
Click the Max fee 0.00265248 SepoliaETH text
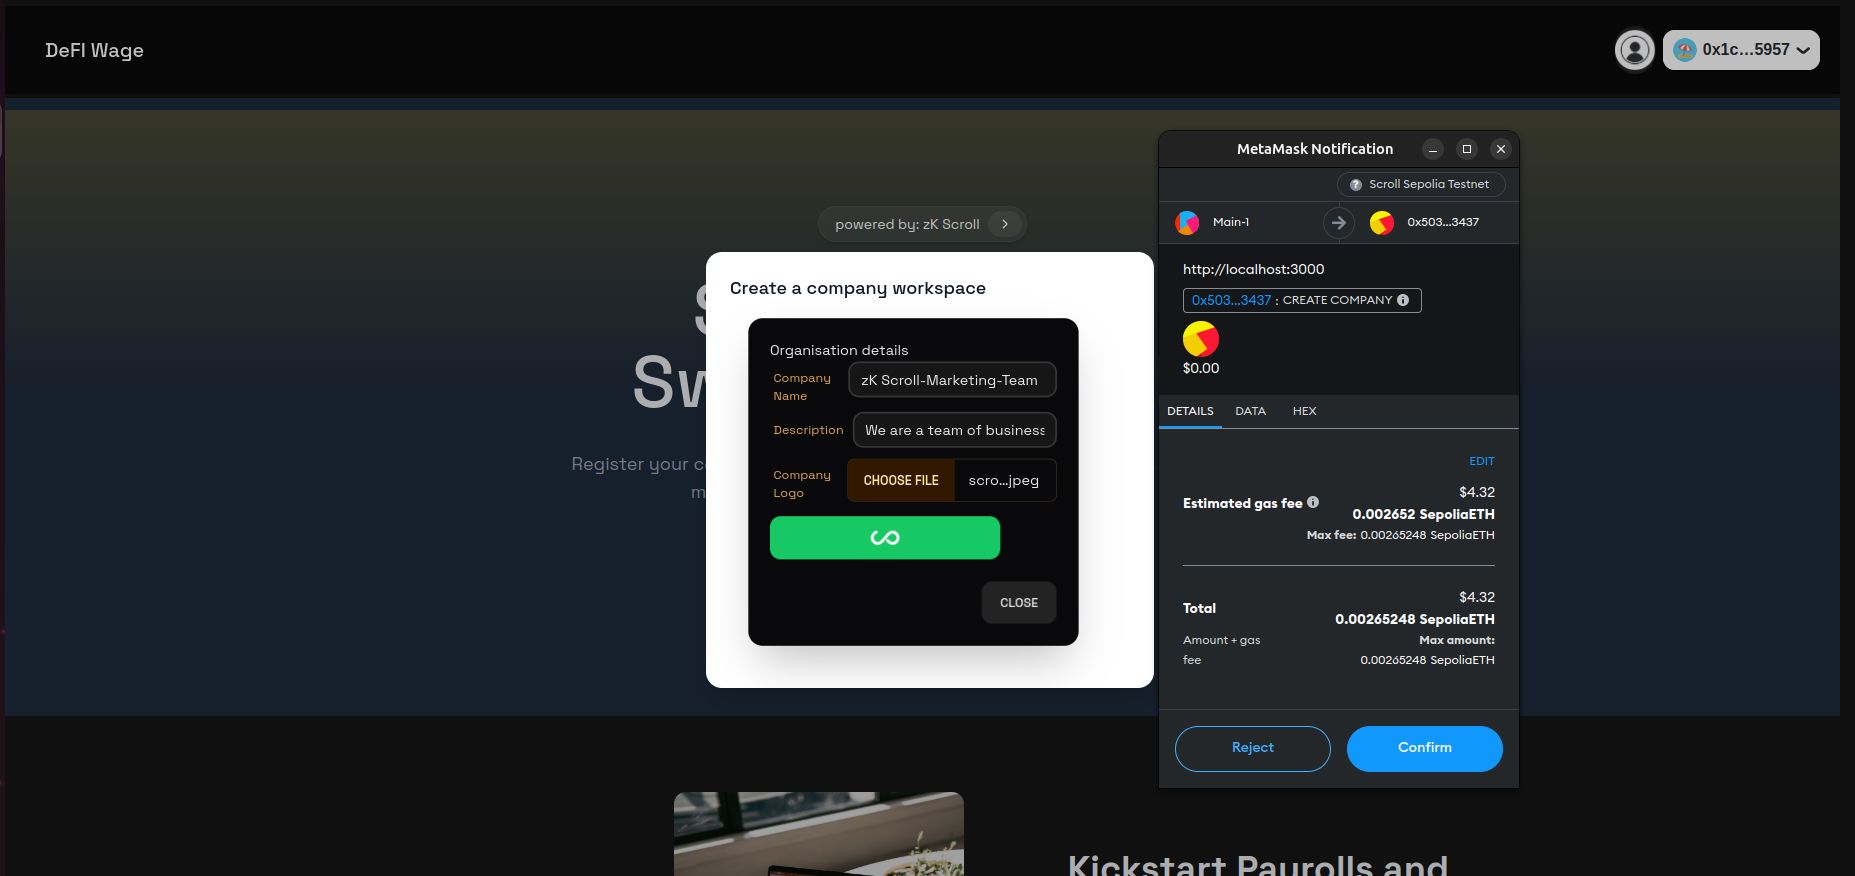pos(1401,535)
